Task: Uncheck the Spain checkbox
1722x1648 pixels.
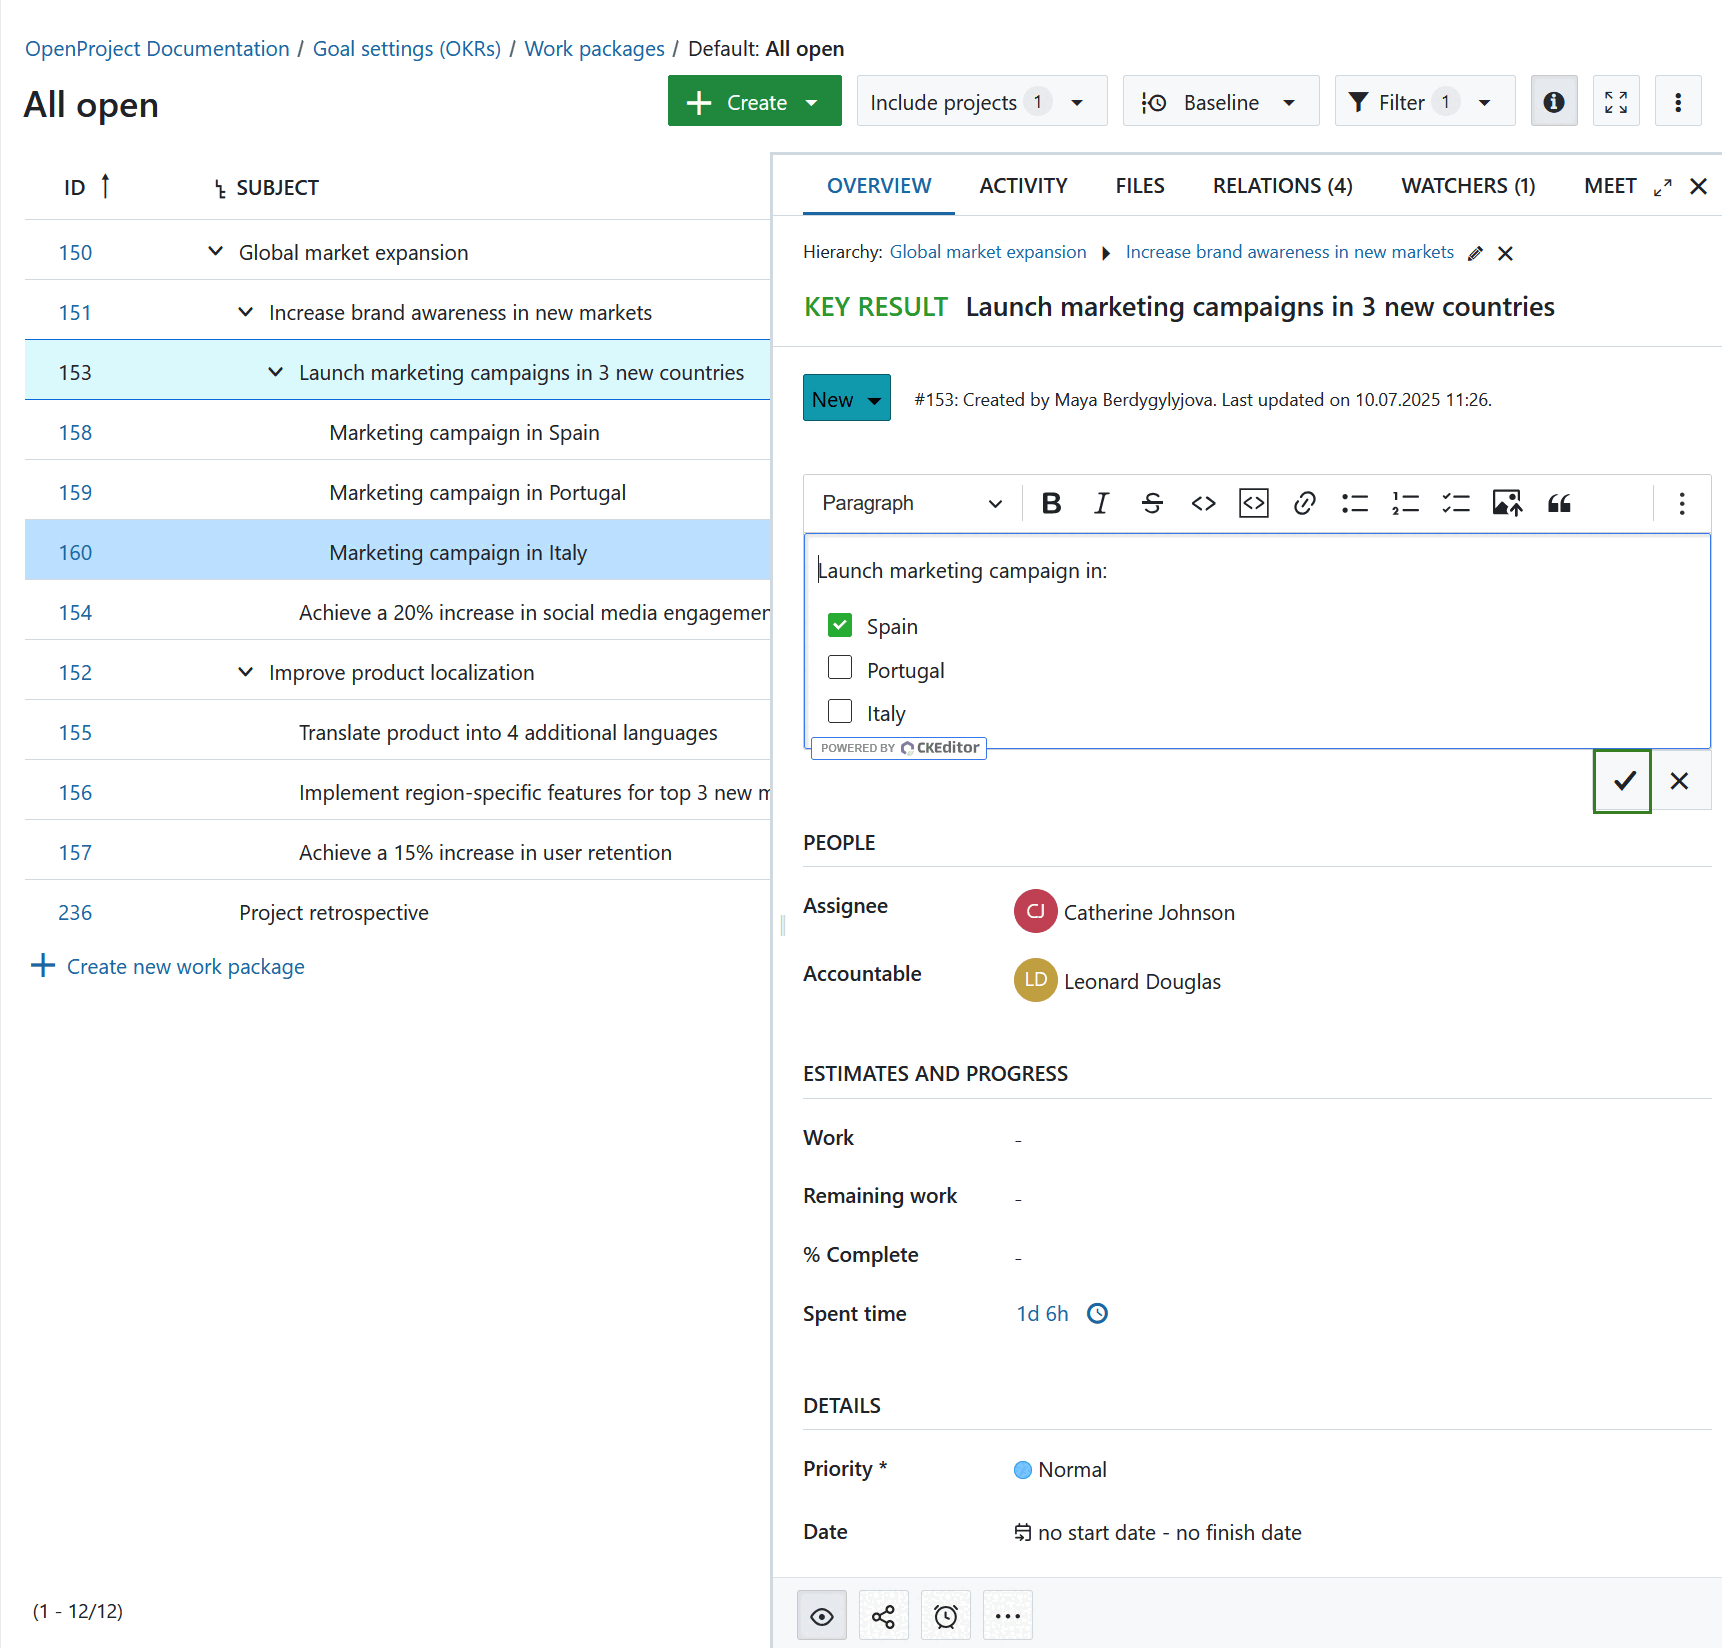Action: pos(840,624)
